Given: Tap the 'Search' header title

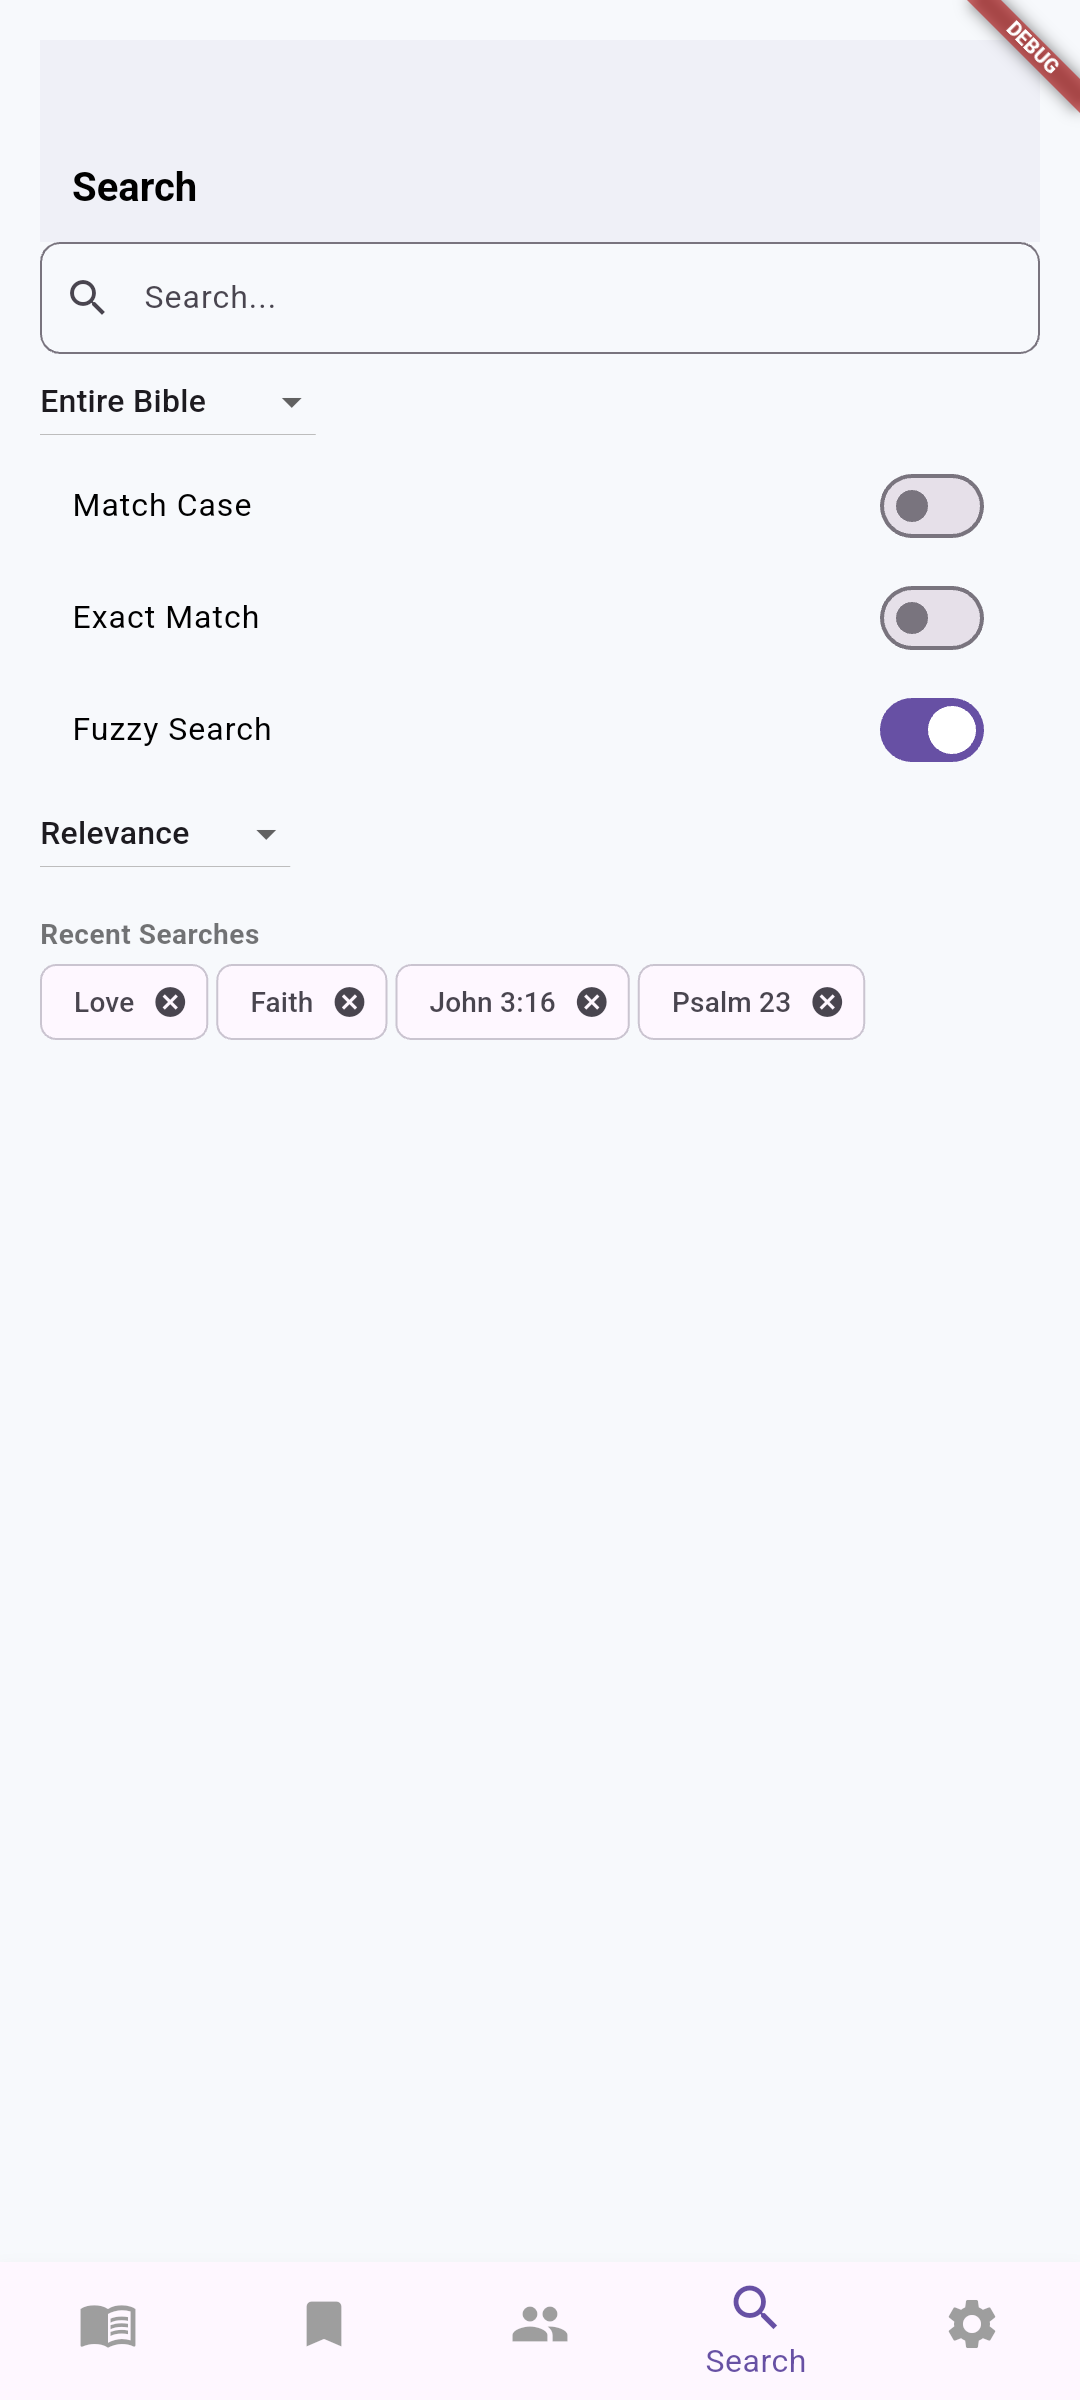Looking at the screenshot, I should point(134,186).
